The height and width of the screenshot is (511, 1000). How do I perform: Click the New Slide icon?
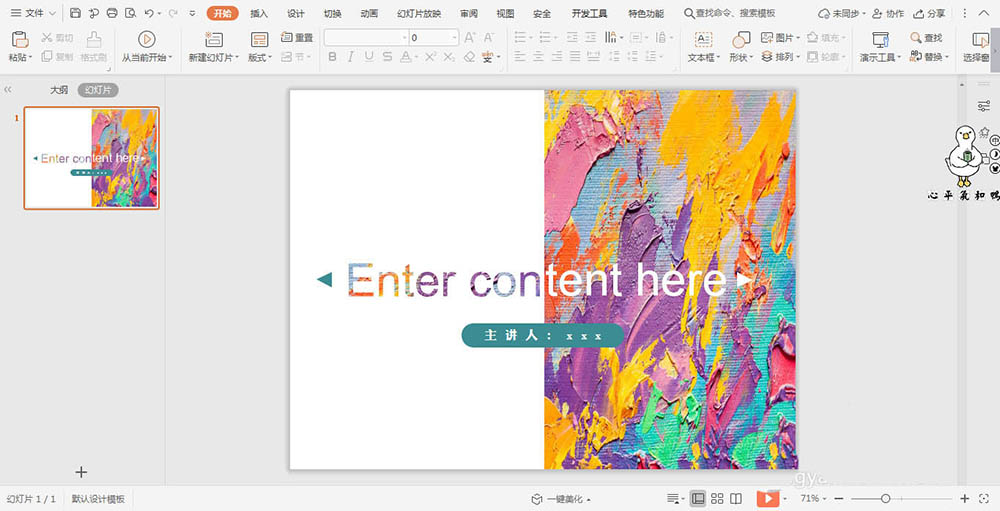coord(214,40)
